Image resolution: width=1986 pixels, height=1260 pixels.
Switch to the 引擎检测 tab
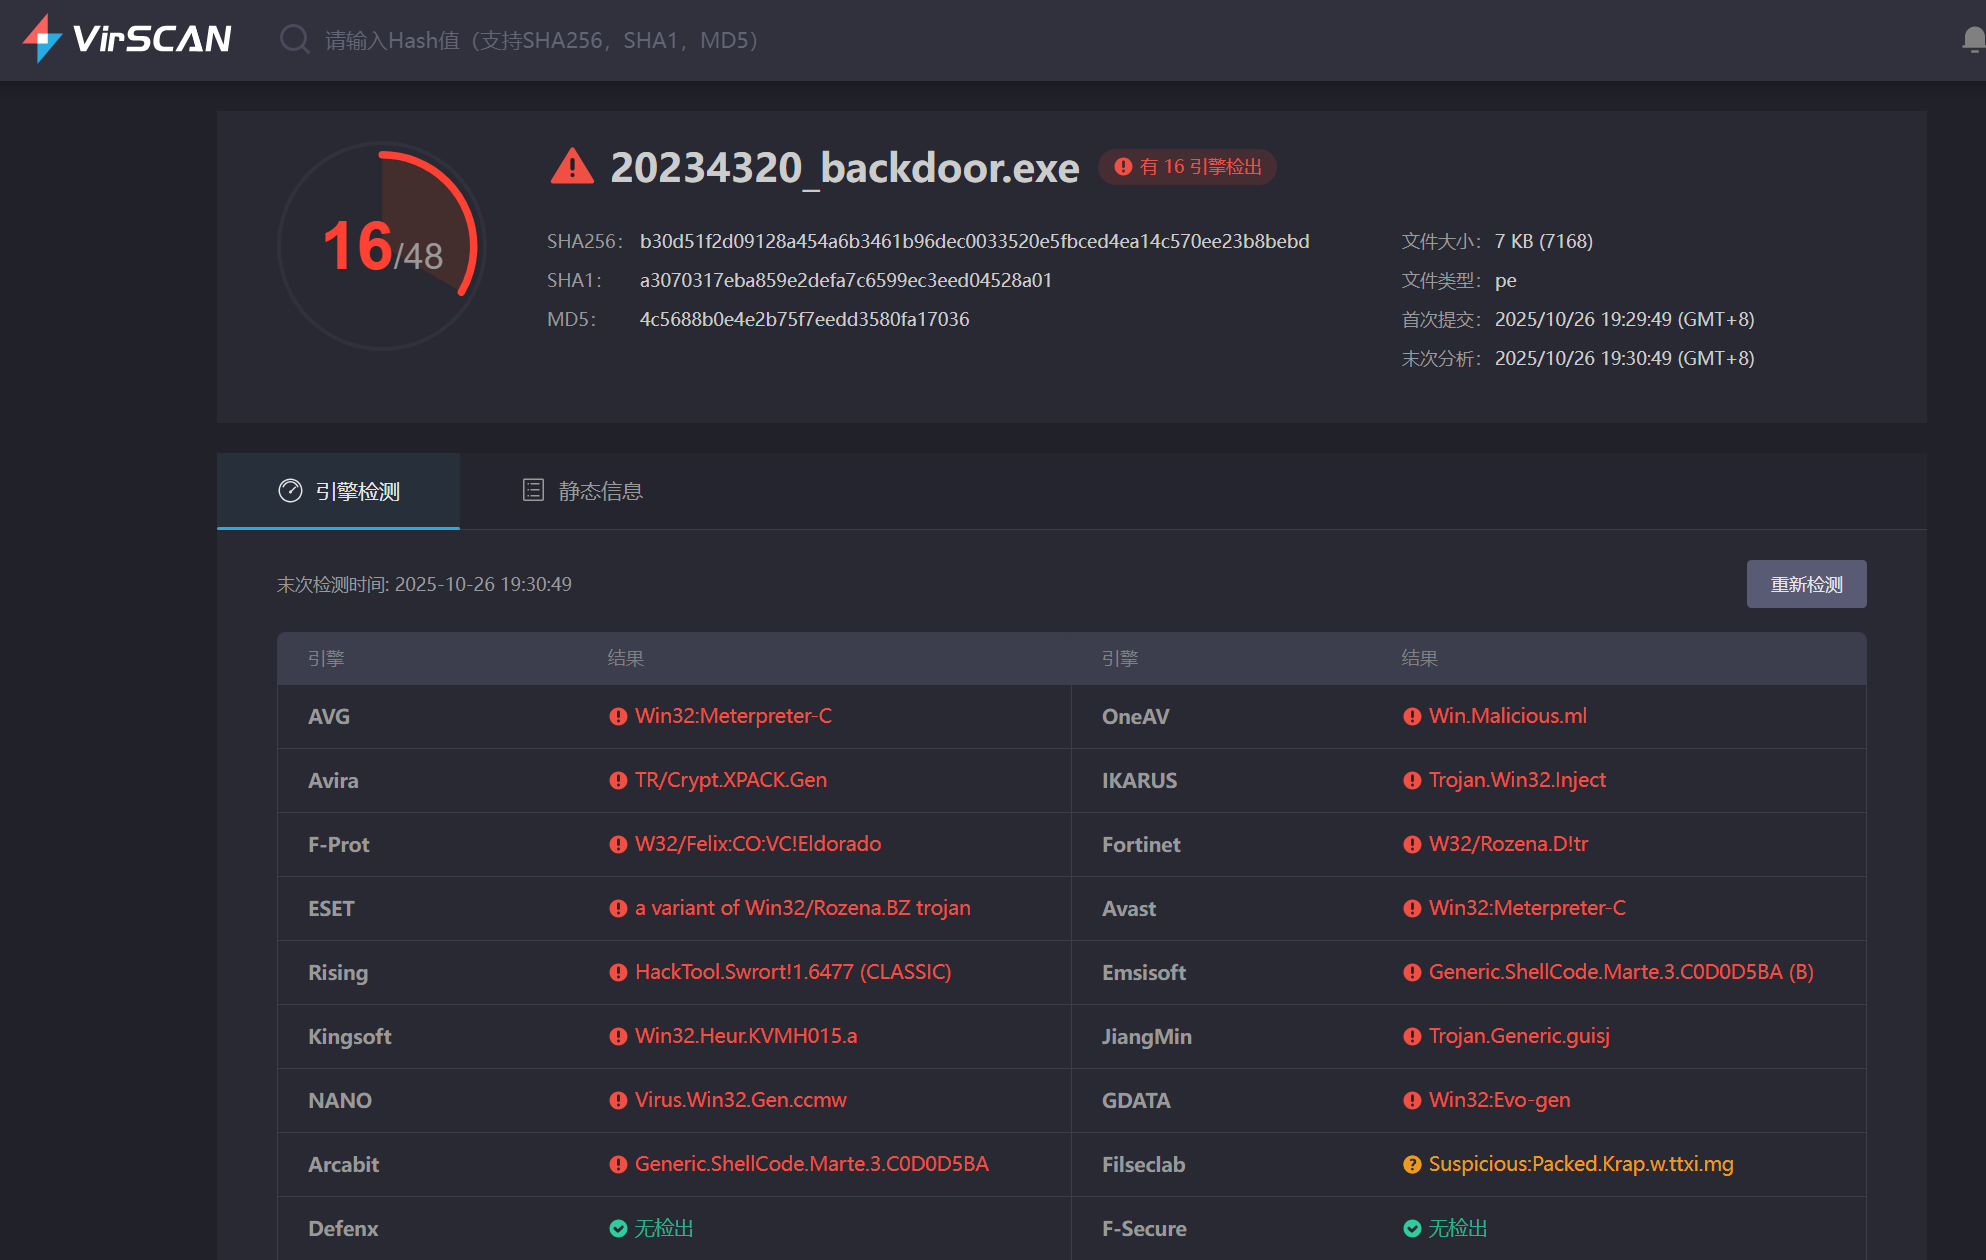tap(339, 491)
